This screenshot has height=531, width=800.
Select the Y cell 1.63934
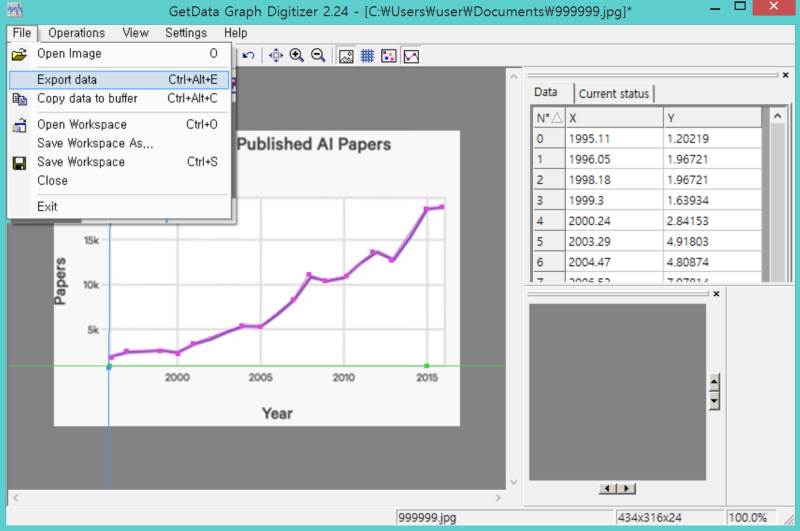[712, 200]
